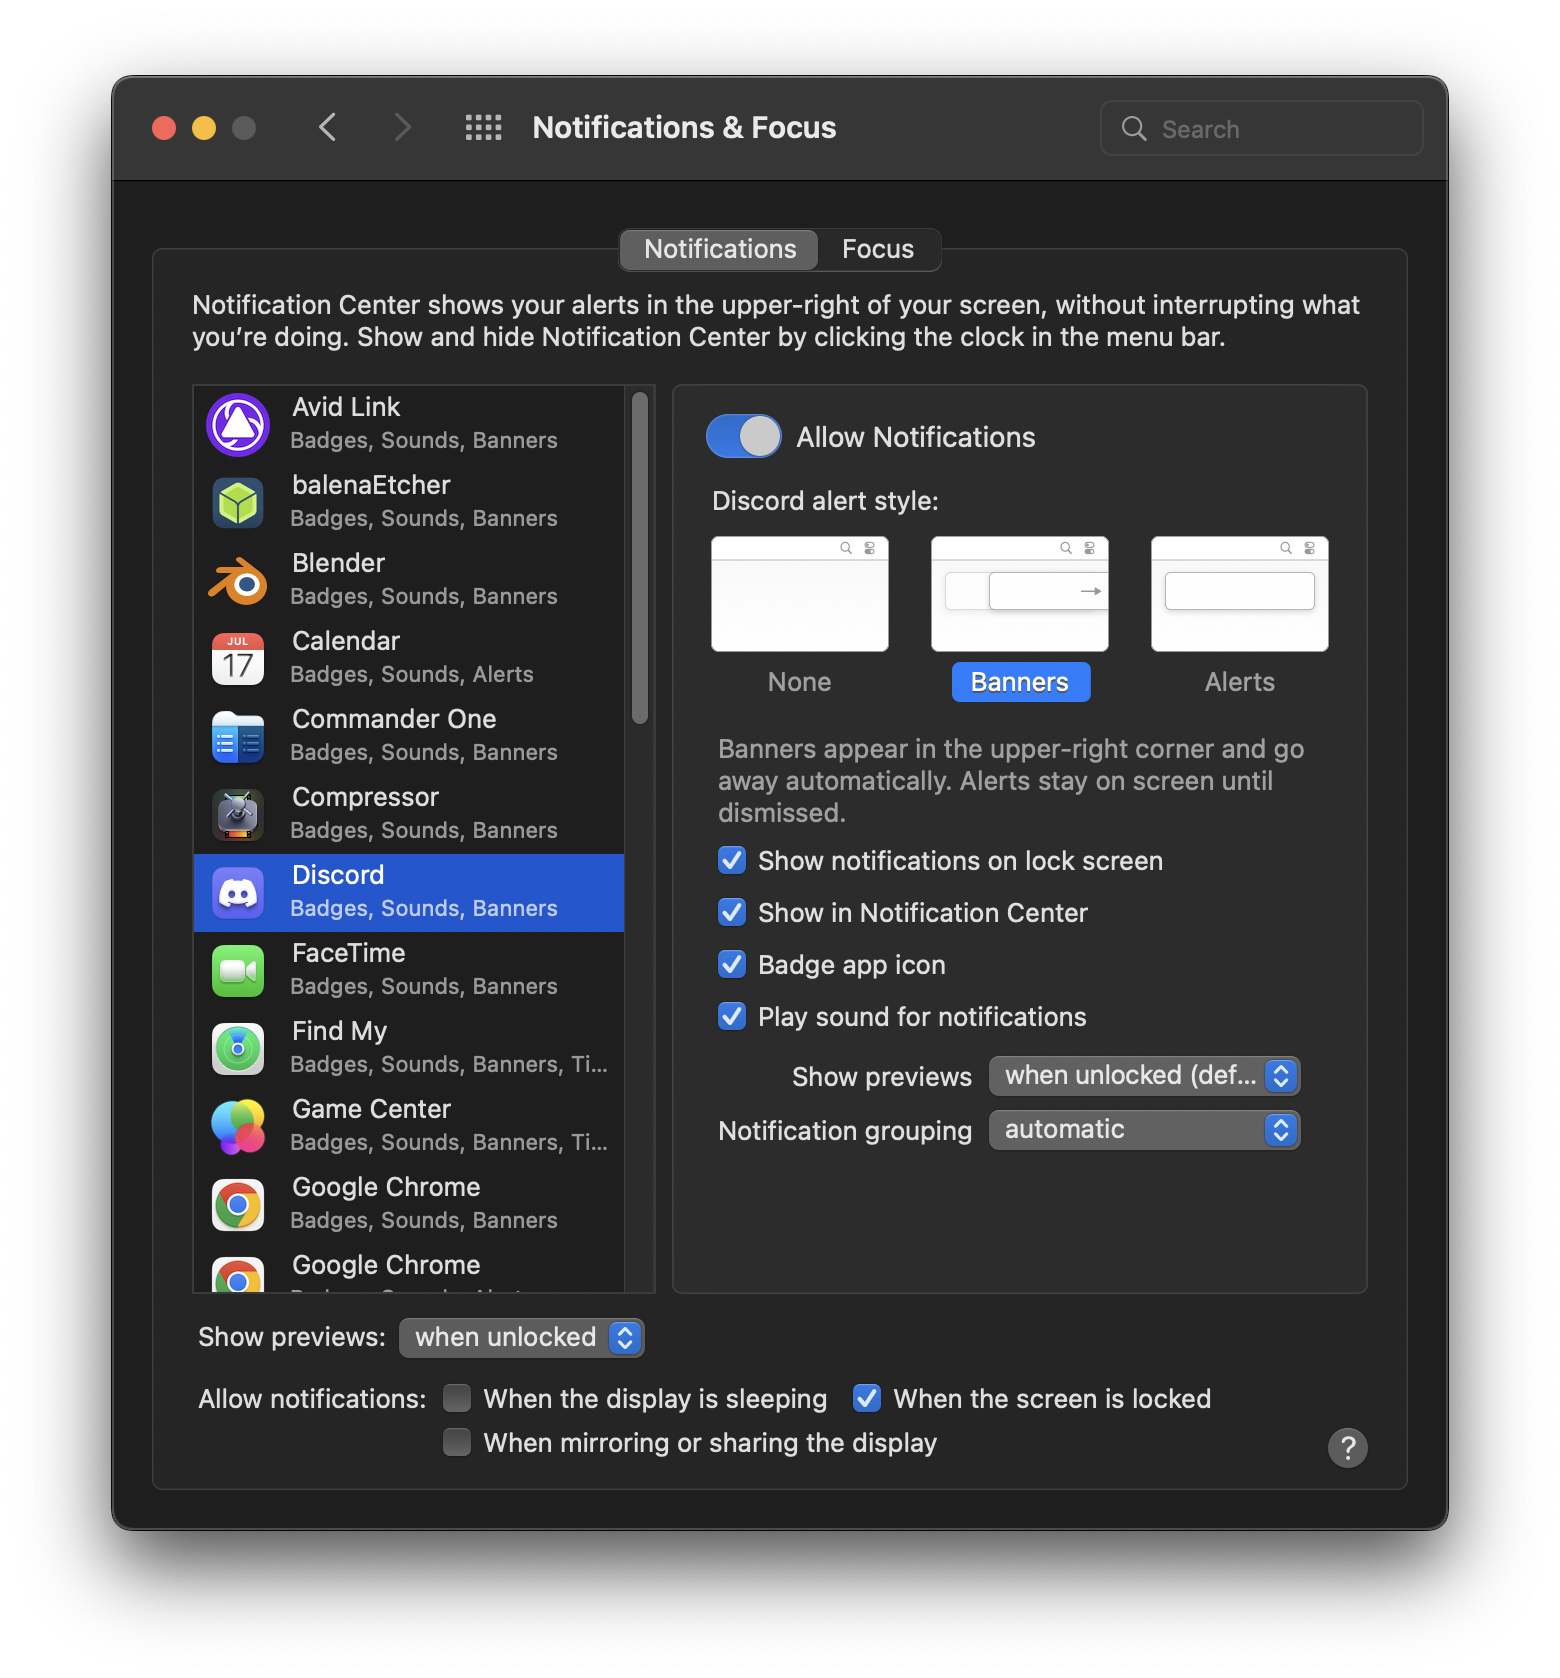Select the Alerts style thumbnail

click(1240, 594)
